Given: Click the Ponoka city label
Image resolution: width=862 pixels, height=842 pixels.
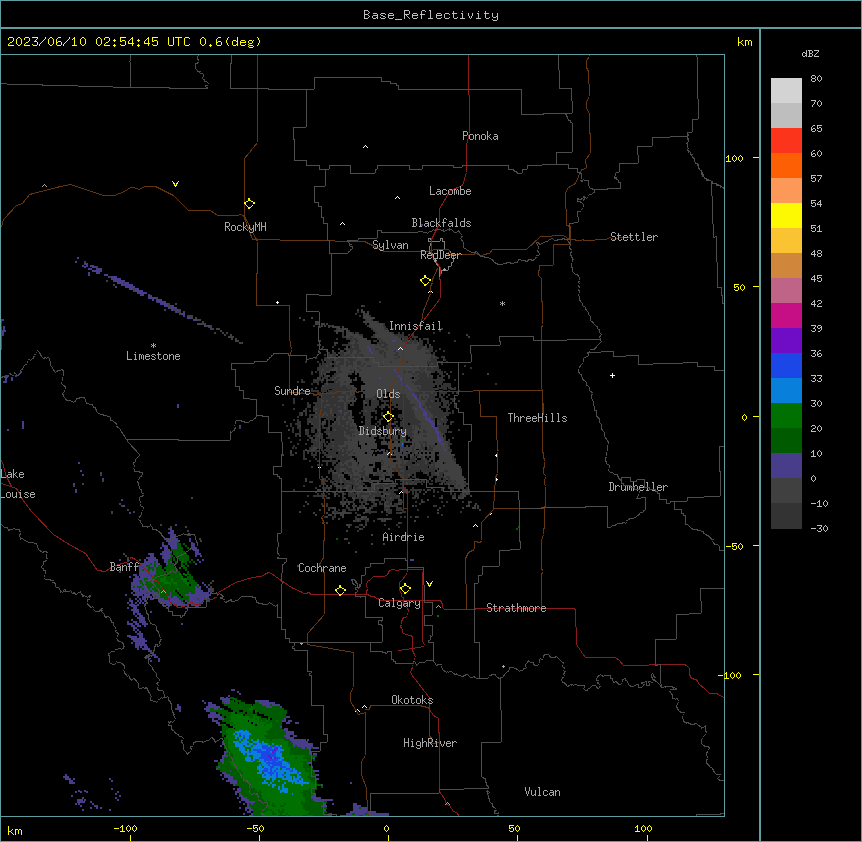Looking at the screenshot, I should pyautogui.click(x=480, y=136).
